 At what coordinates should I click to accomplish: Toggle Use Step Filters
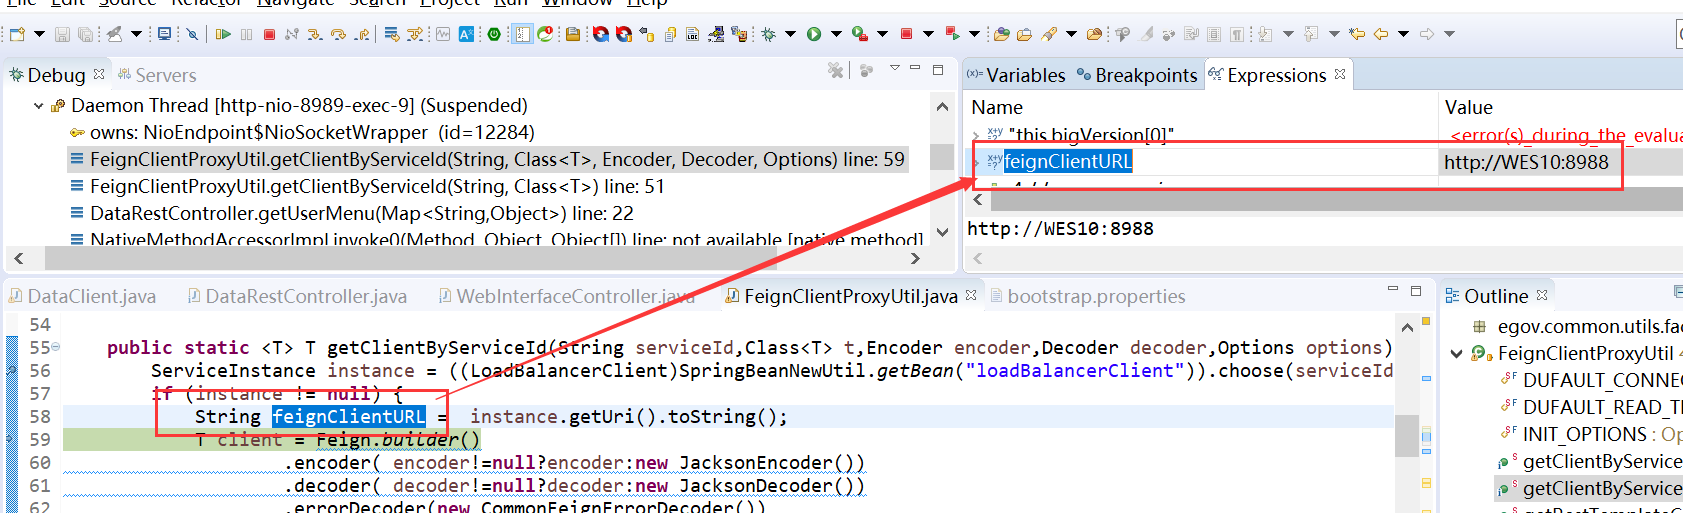coord(415,34)
